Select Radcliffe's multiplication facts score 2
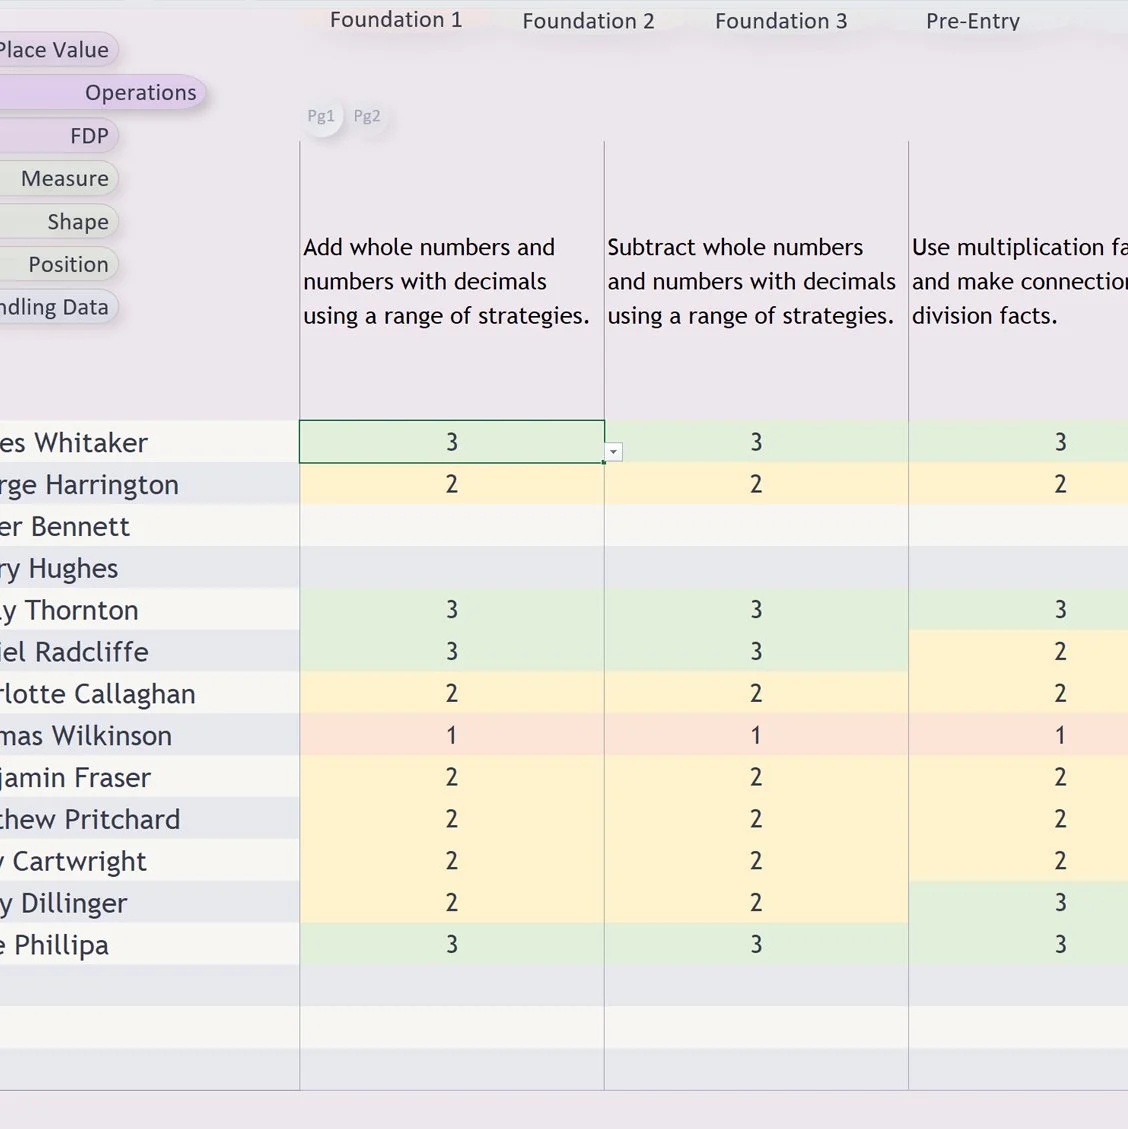The image size is (1128, 1129). pos(1019,651)
